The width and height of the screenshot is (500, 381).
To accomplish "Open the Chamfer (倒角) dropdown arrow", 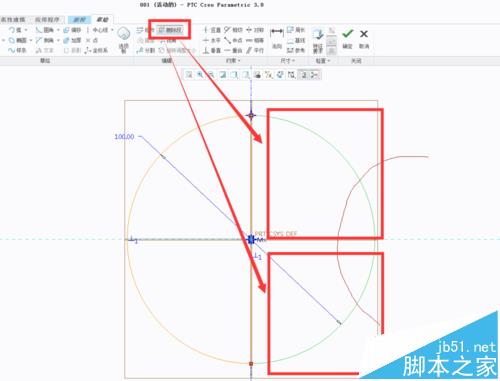I will pyautogui.click(x=58, y=40).
